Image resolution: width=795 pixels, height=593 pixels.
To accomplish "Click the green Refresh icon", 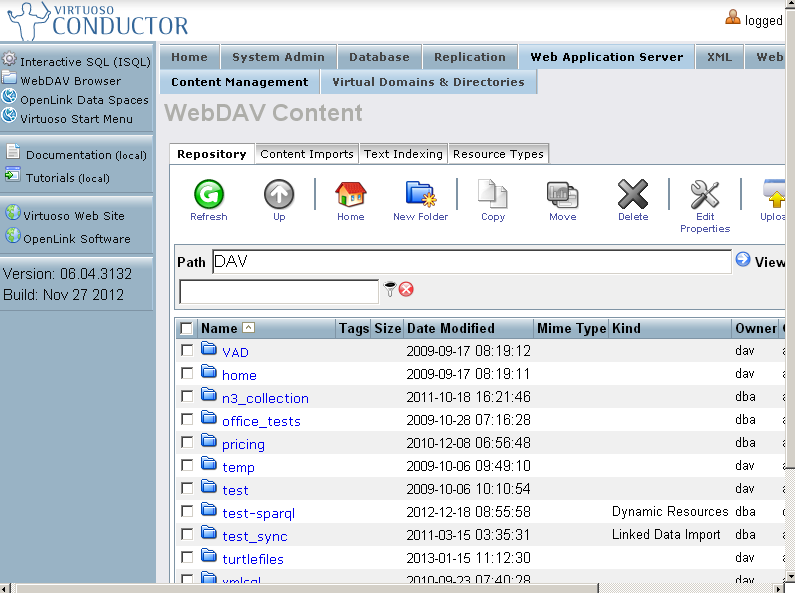I will tap(208, 194).
